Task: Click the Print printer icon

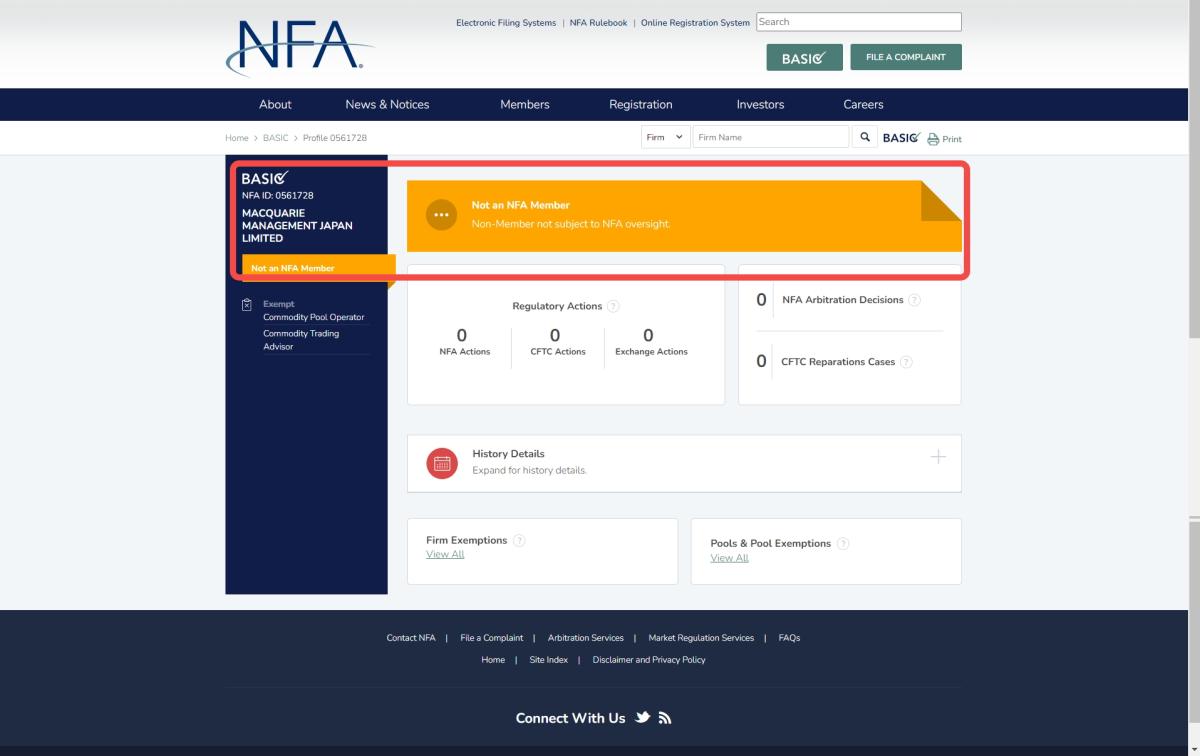Action: (933, 139)
